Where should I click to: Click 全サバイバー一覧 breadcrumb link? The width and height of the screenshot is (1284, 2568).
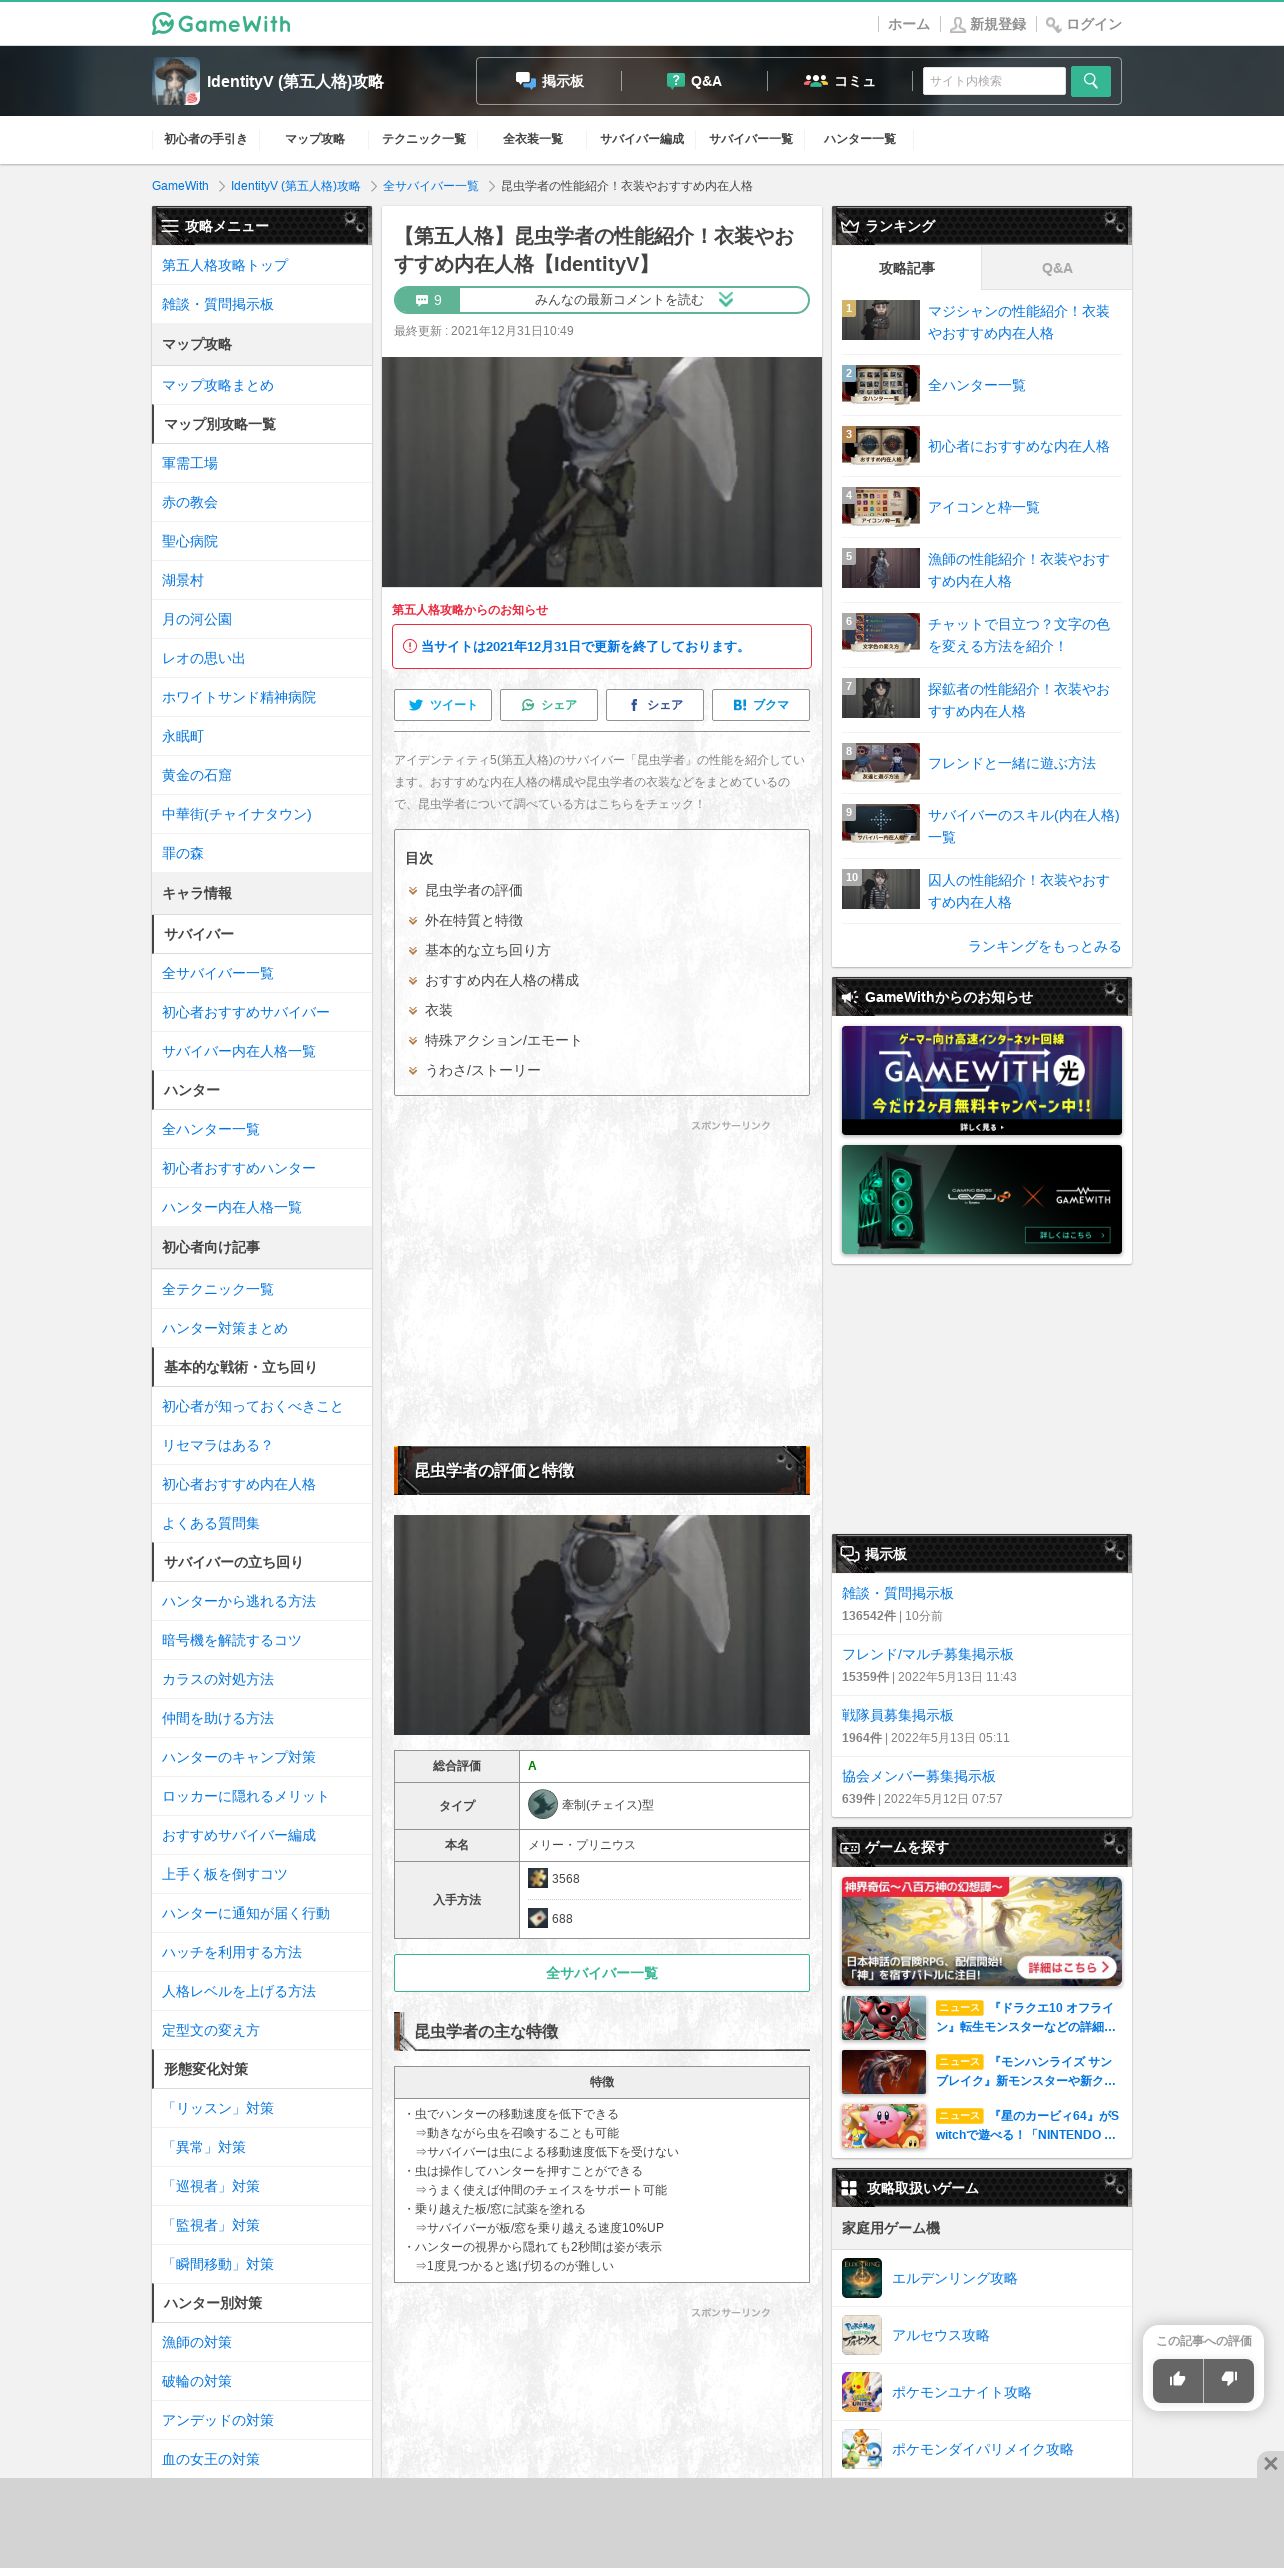(x=431, y=186)
